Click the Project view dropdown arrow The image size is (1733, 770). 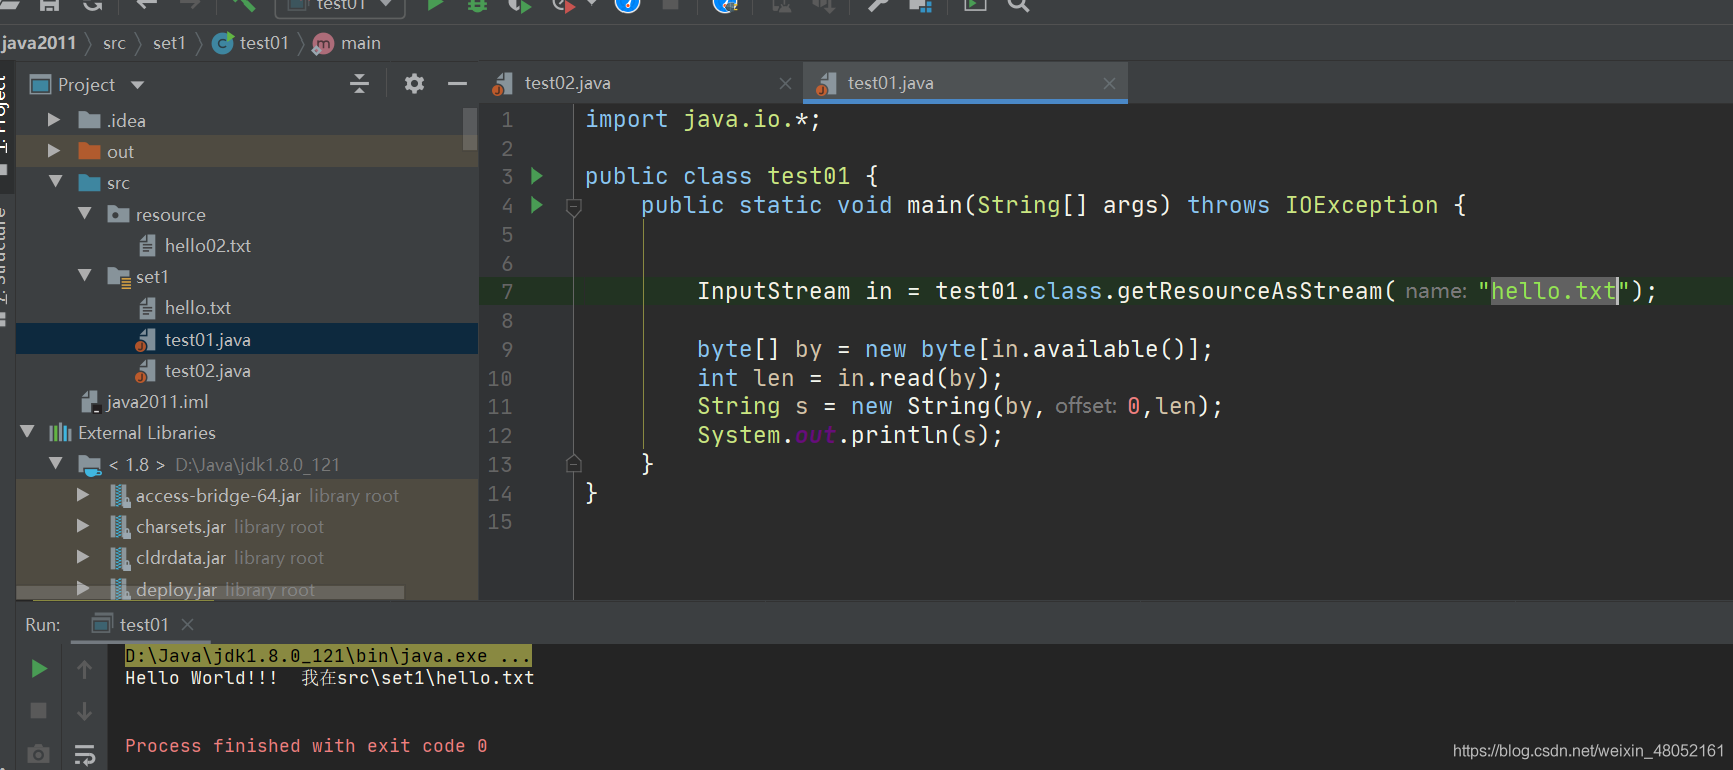pos(137,85)
